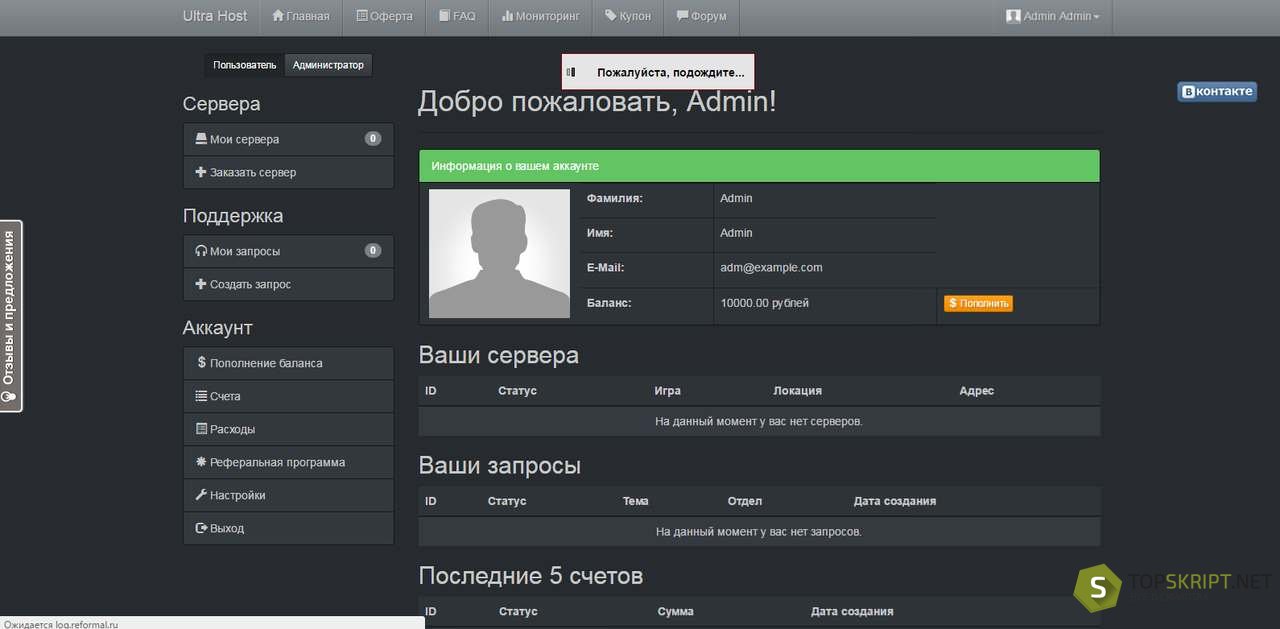
Task: Click dollar icon for Пополнение баланса
Action: coord(202,363)
